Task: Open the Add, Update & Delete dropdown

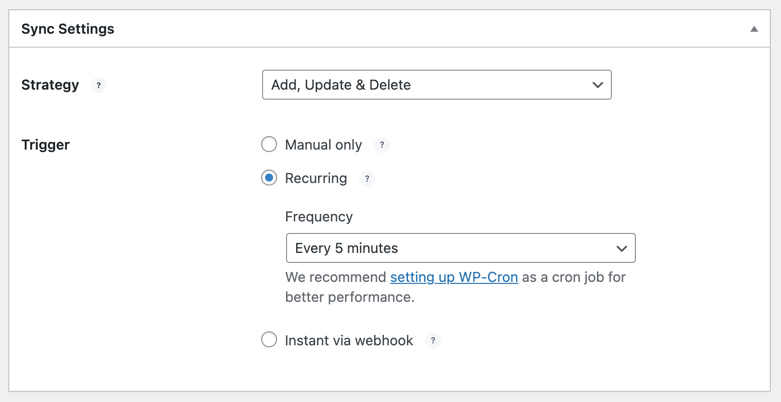Action: pos(437,85)
